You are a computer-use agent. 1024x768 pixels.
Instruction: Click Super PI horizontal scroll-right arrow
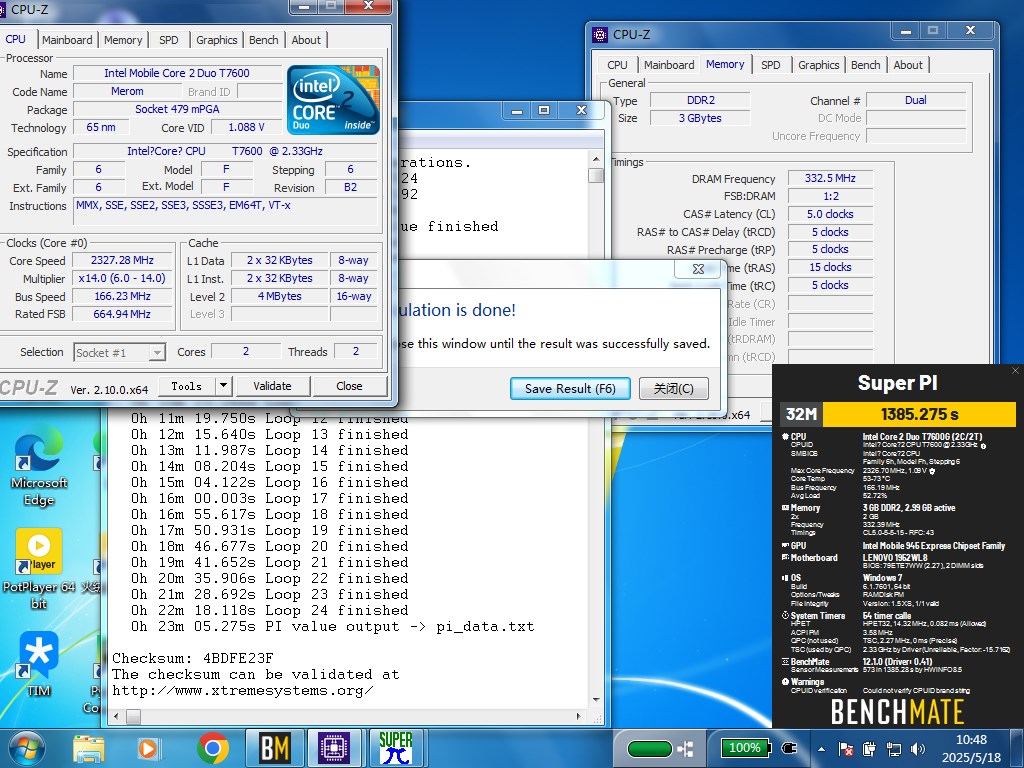pos(579,716)
